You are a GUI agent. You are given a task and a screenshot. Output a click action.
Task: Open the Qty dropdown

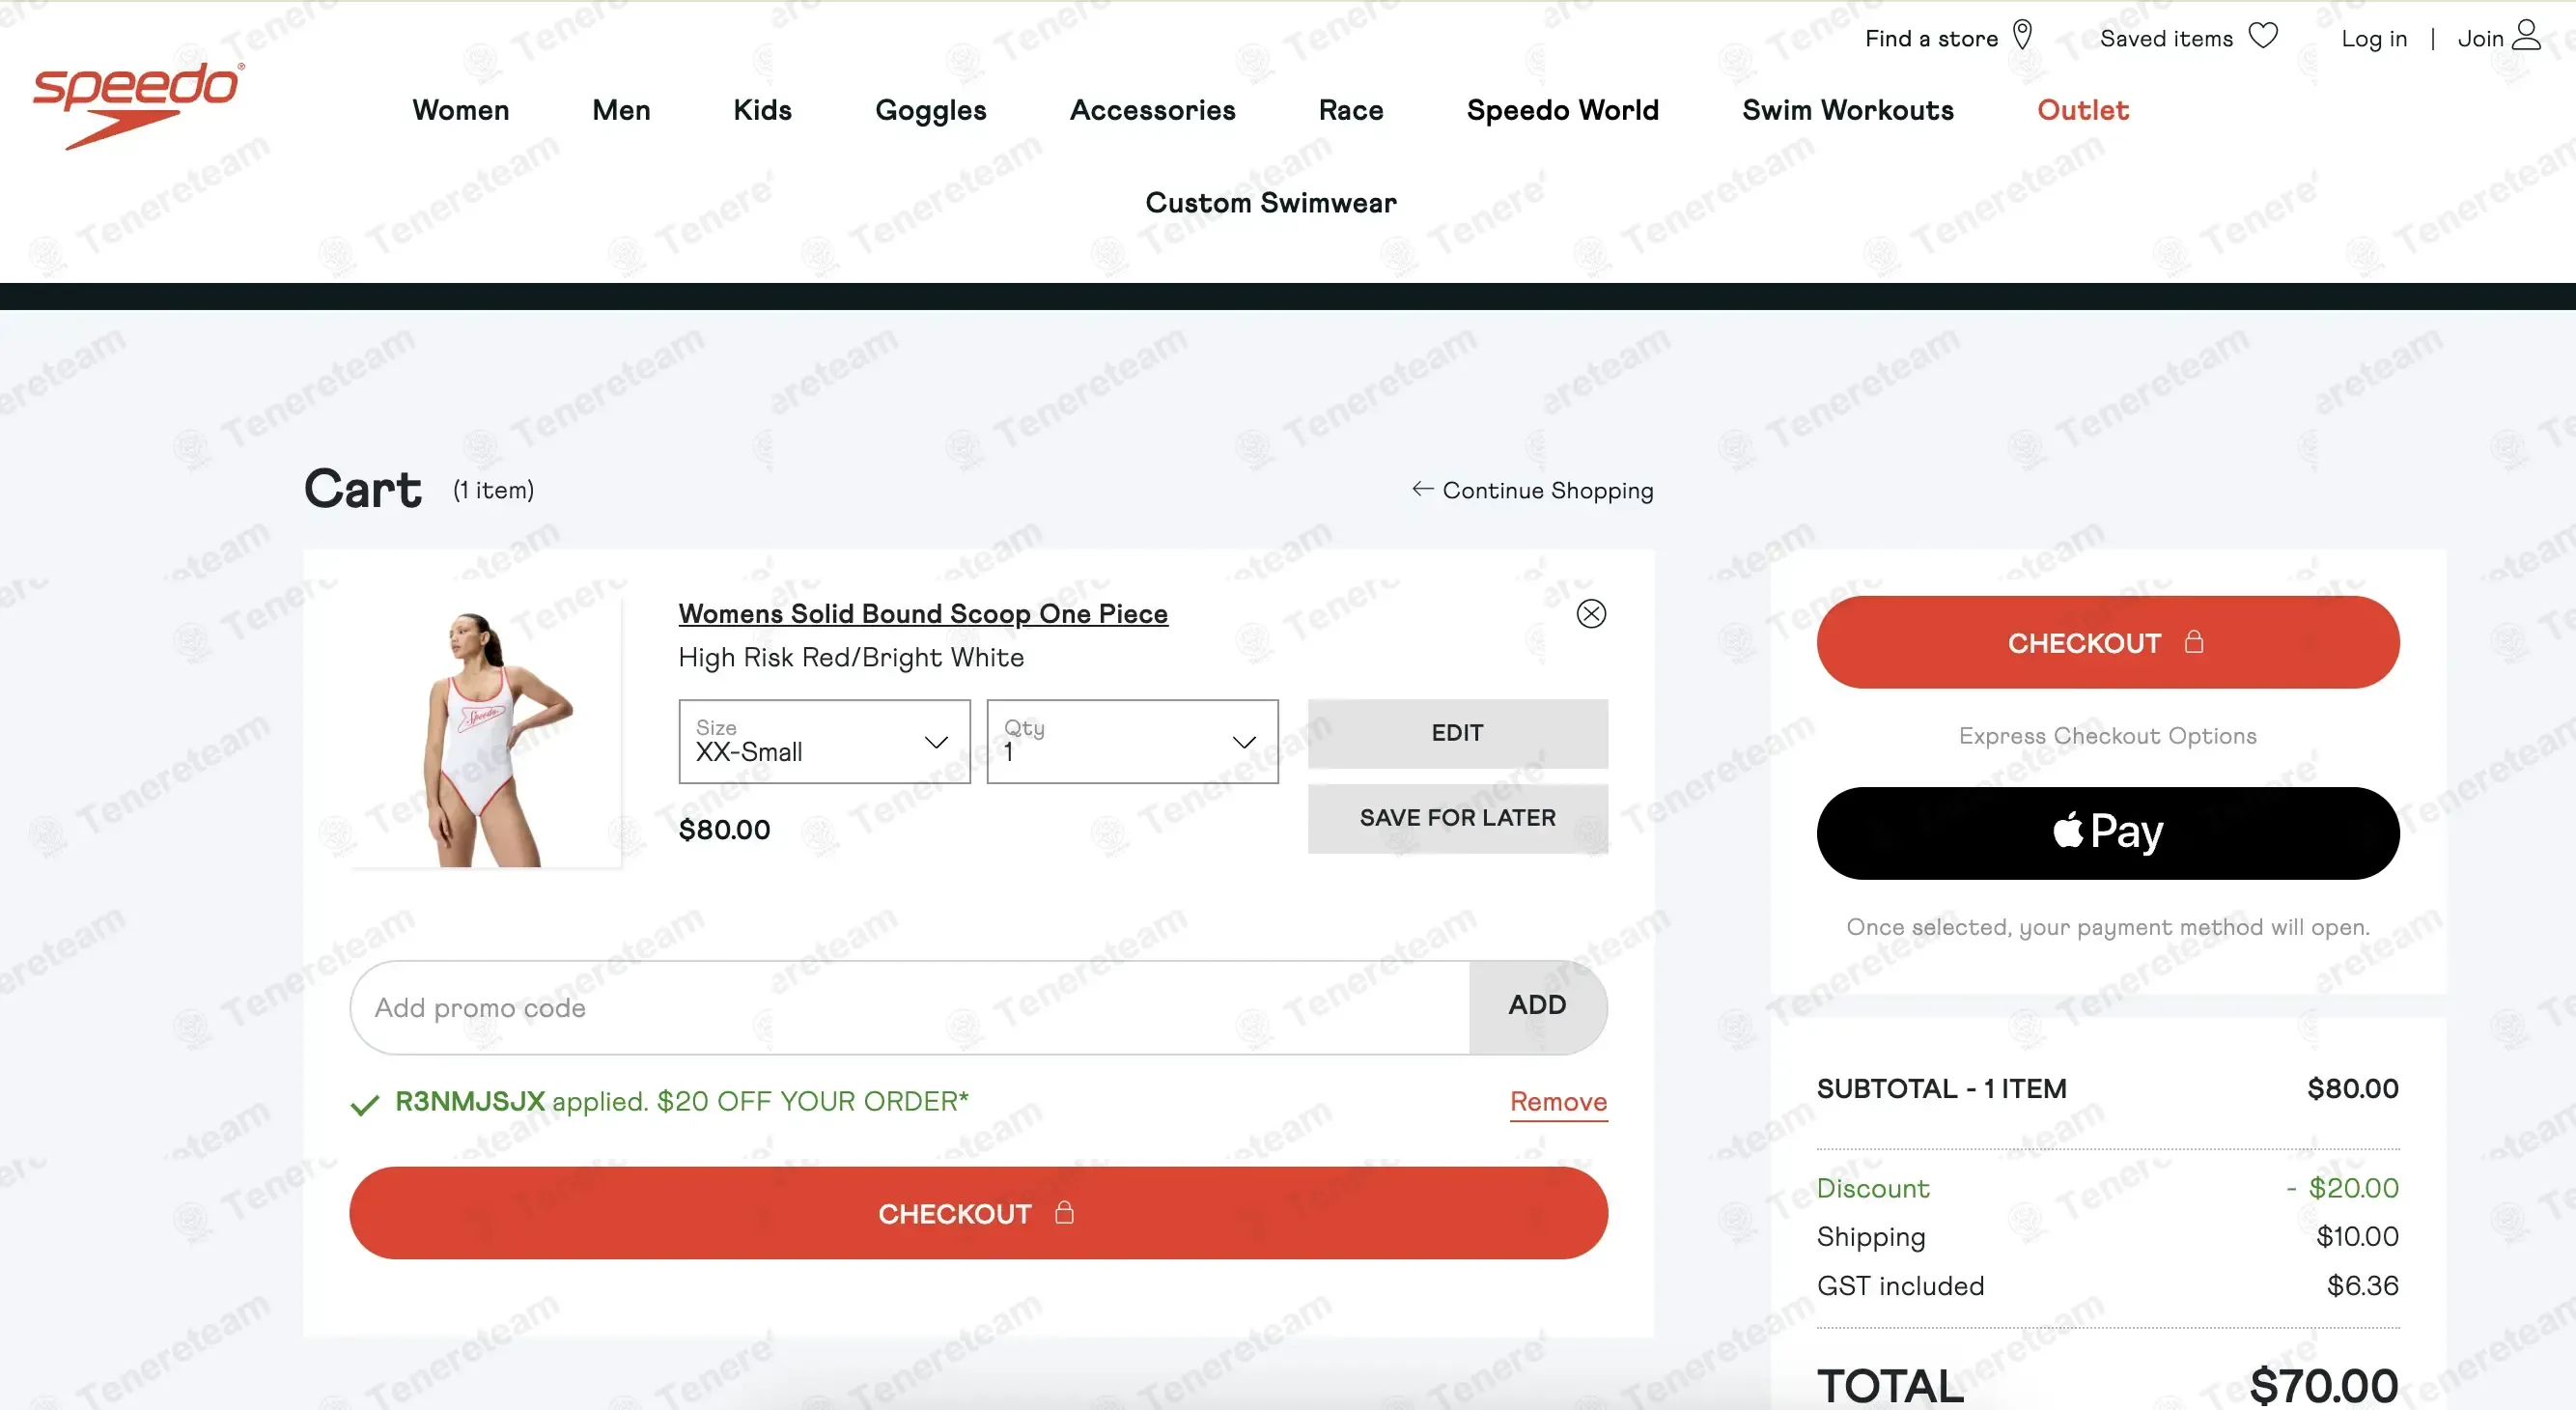pos(1132,741)
